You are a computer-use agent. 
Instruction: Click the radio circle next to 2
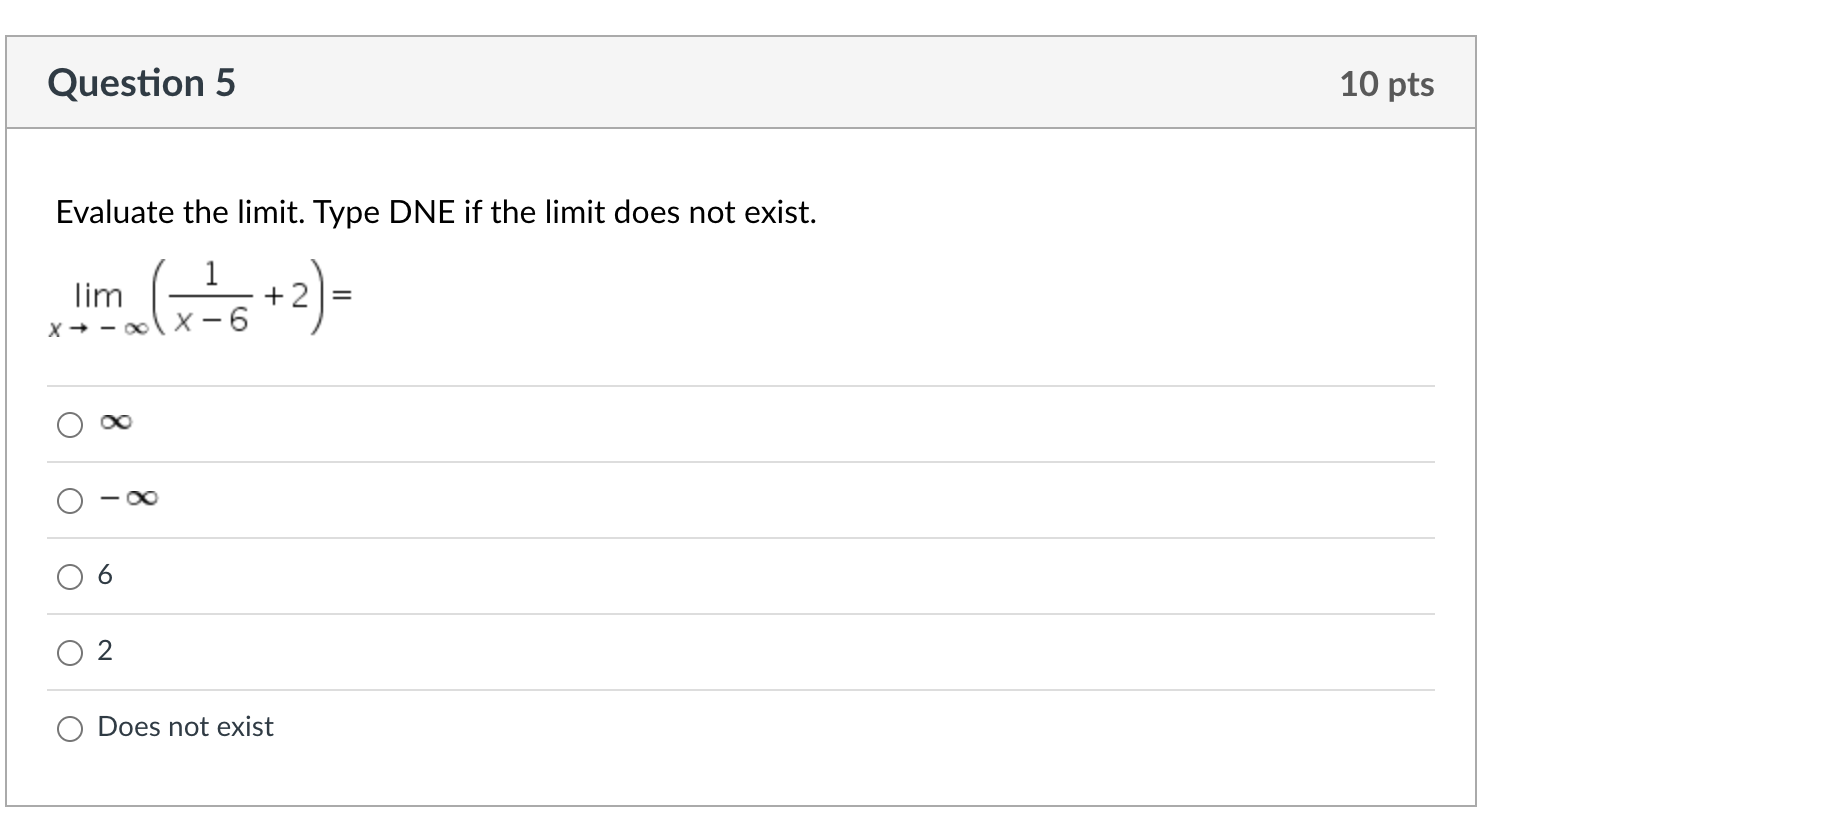[x=70, y=652]
